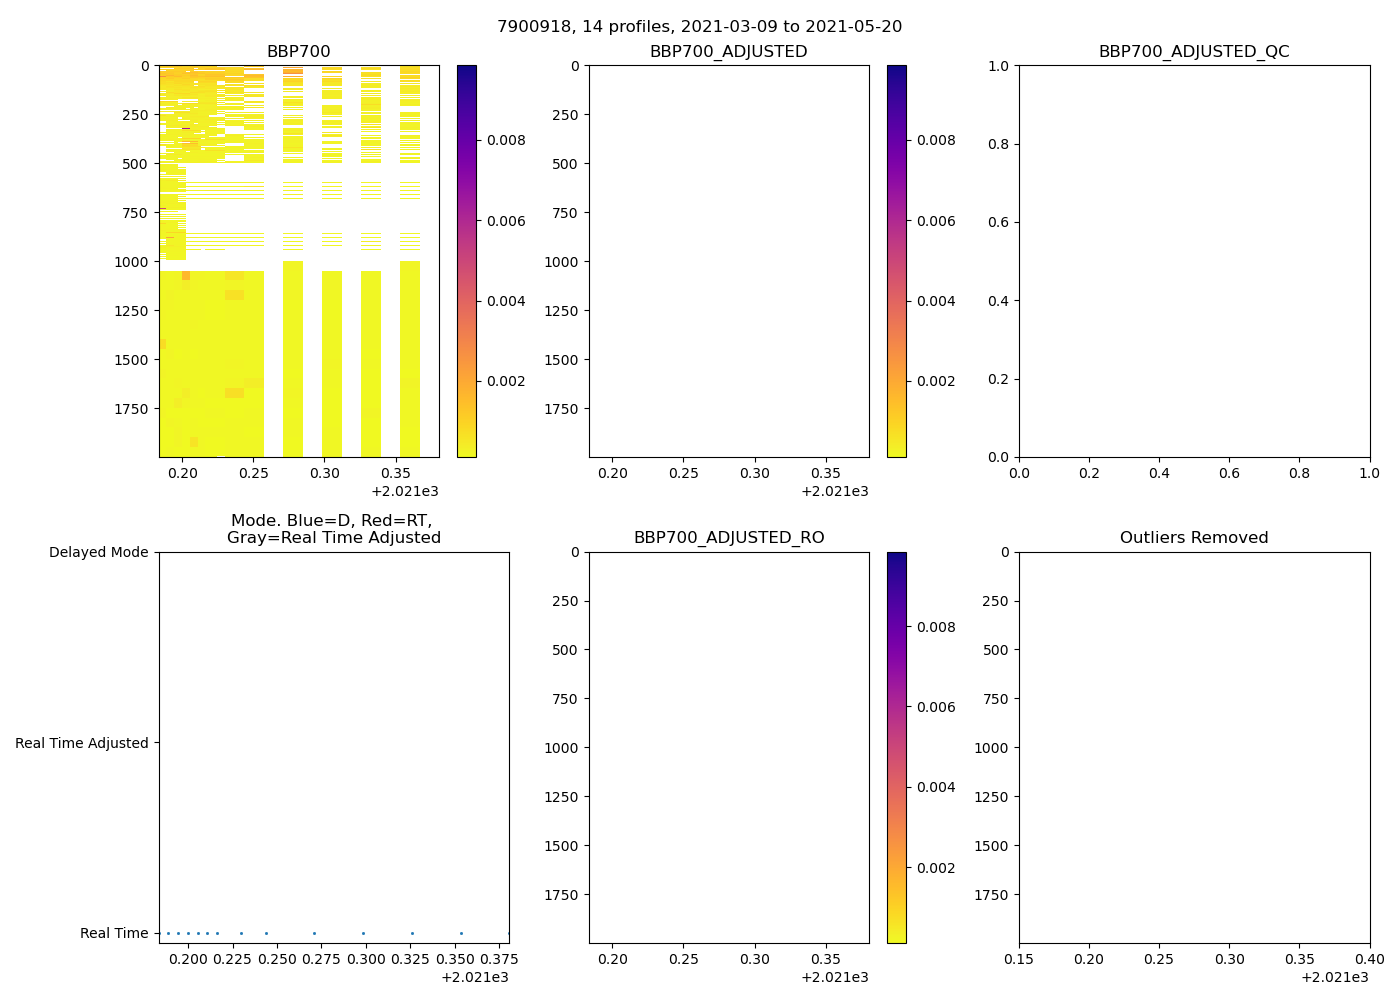Select the figure title with float 7900918
1400x1000 pixels.
point(699,27)
